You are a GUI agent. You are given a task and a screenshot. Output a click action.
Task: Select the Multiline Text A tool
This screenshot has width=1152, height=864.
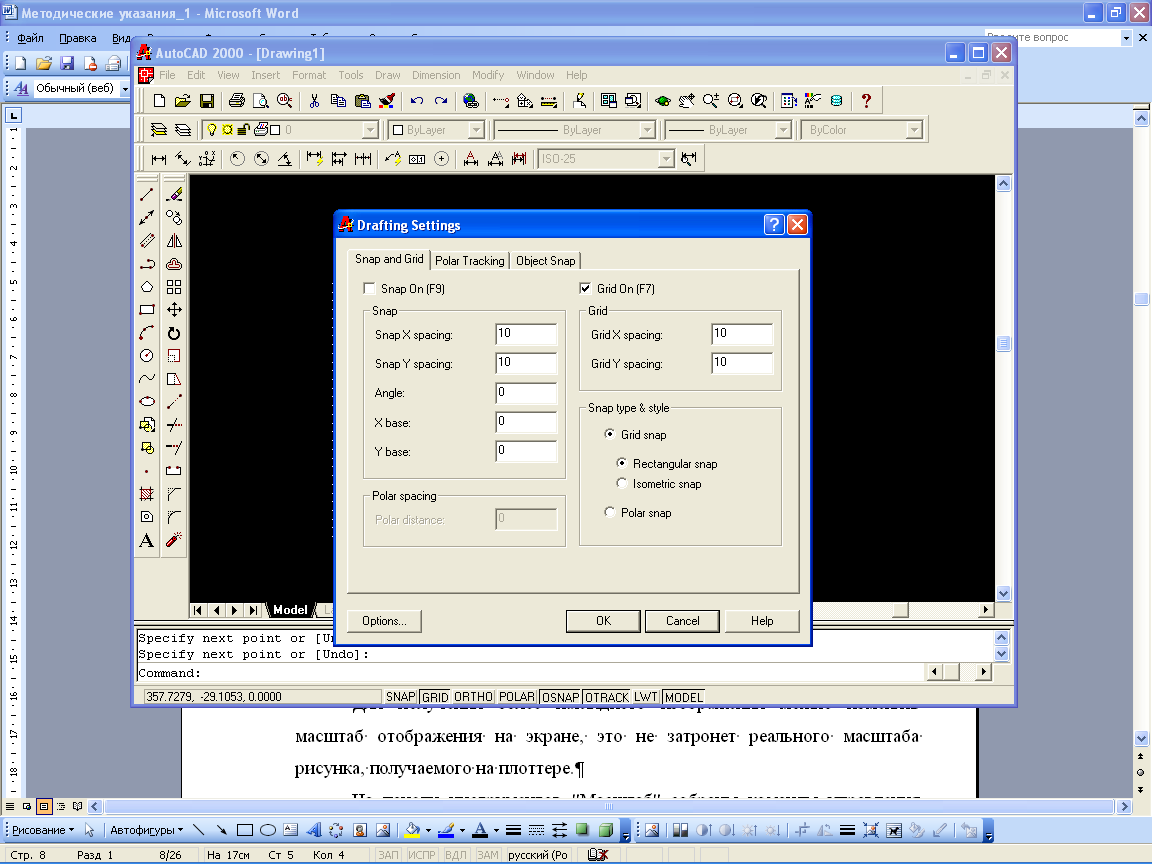[147, 540]
